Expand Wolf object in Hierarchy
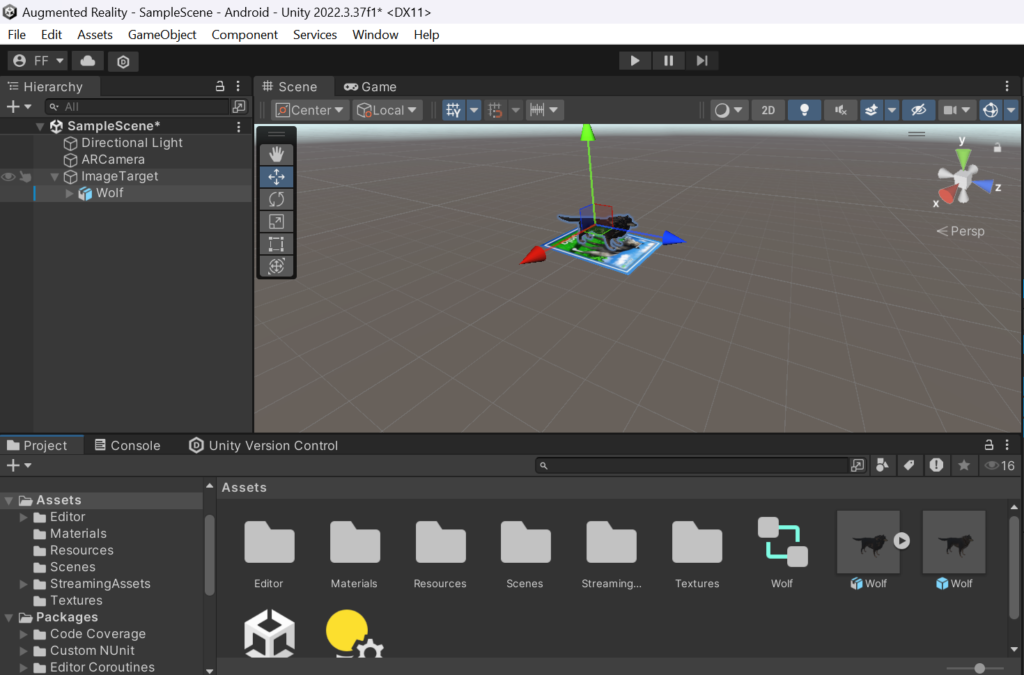The width and height of the screenshot is (1024, 675). 69,193
